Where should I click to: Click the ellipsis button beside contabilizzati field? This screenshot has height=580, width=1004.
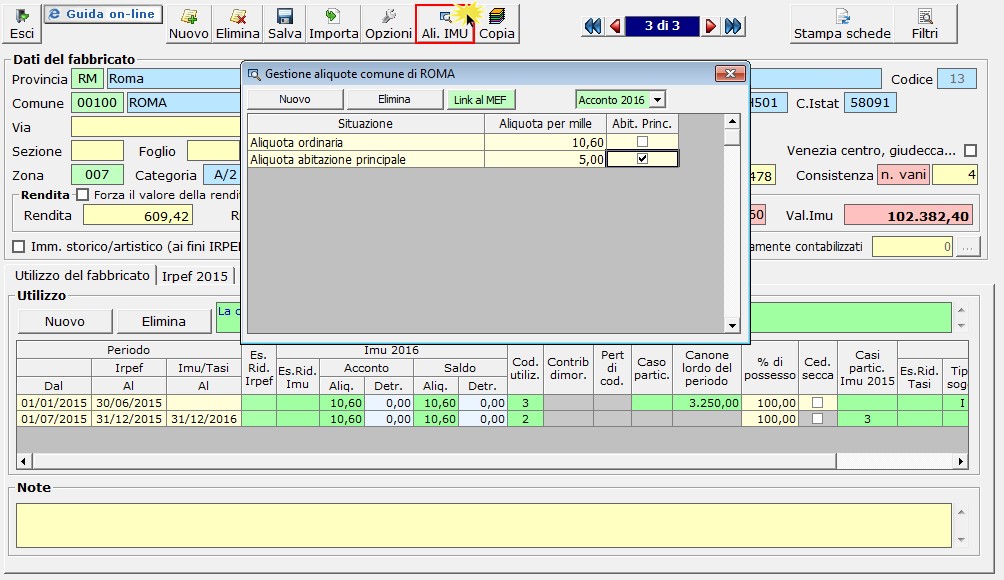pos(968,246)
